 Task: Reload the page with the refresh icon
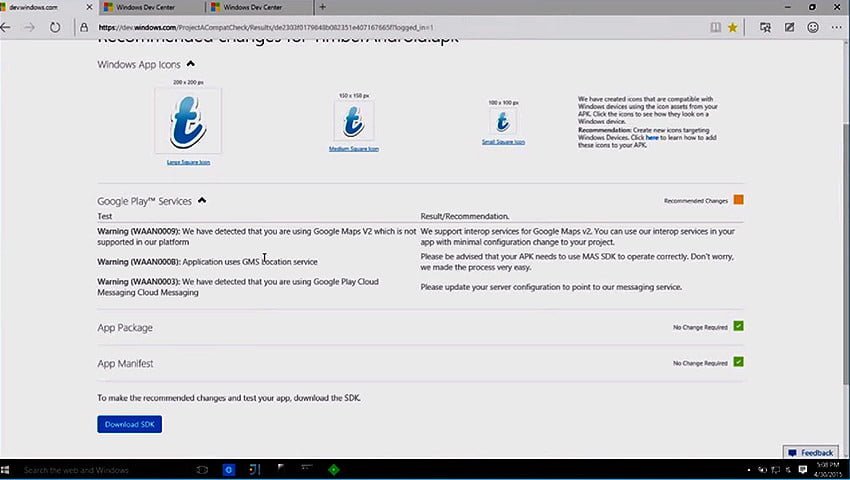[x=55, y=27]
